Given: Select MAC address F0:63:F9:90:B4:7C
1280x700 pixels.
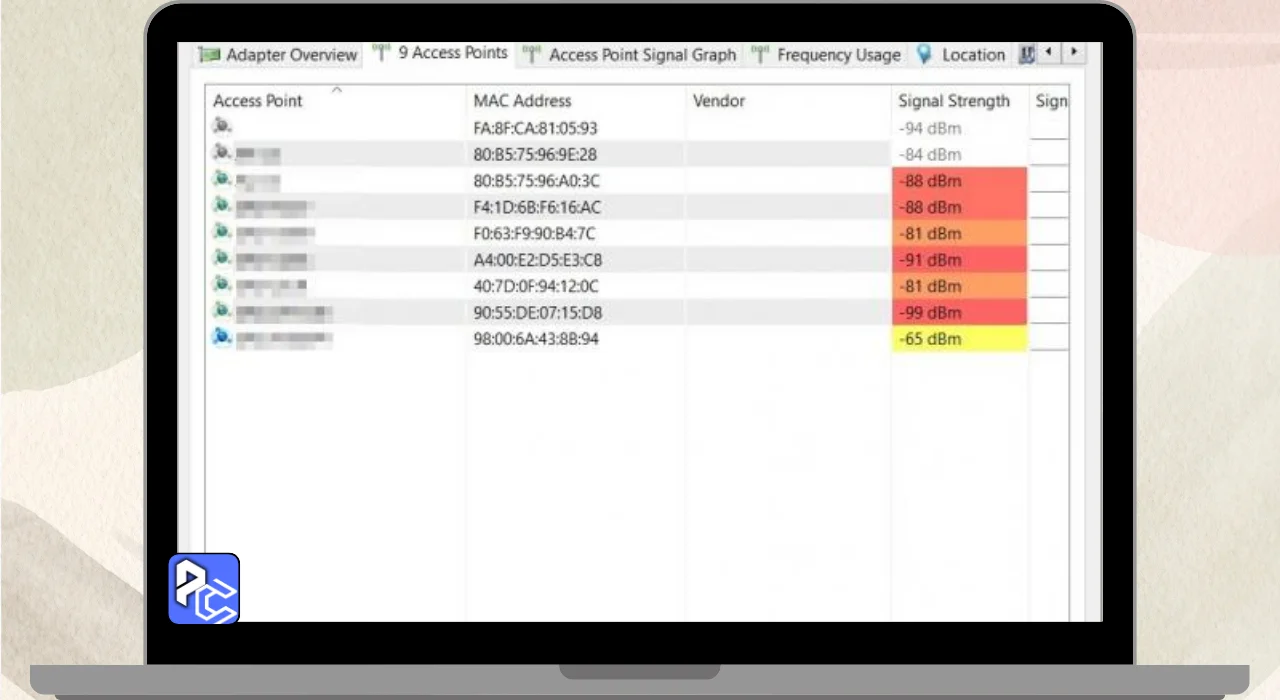Looking at the screenshot, I should tap(535, 234).
